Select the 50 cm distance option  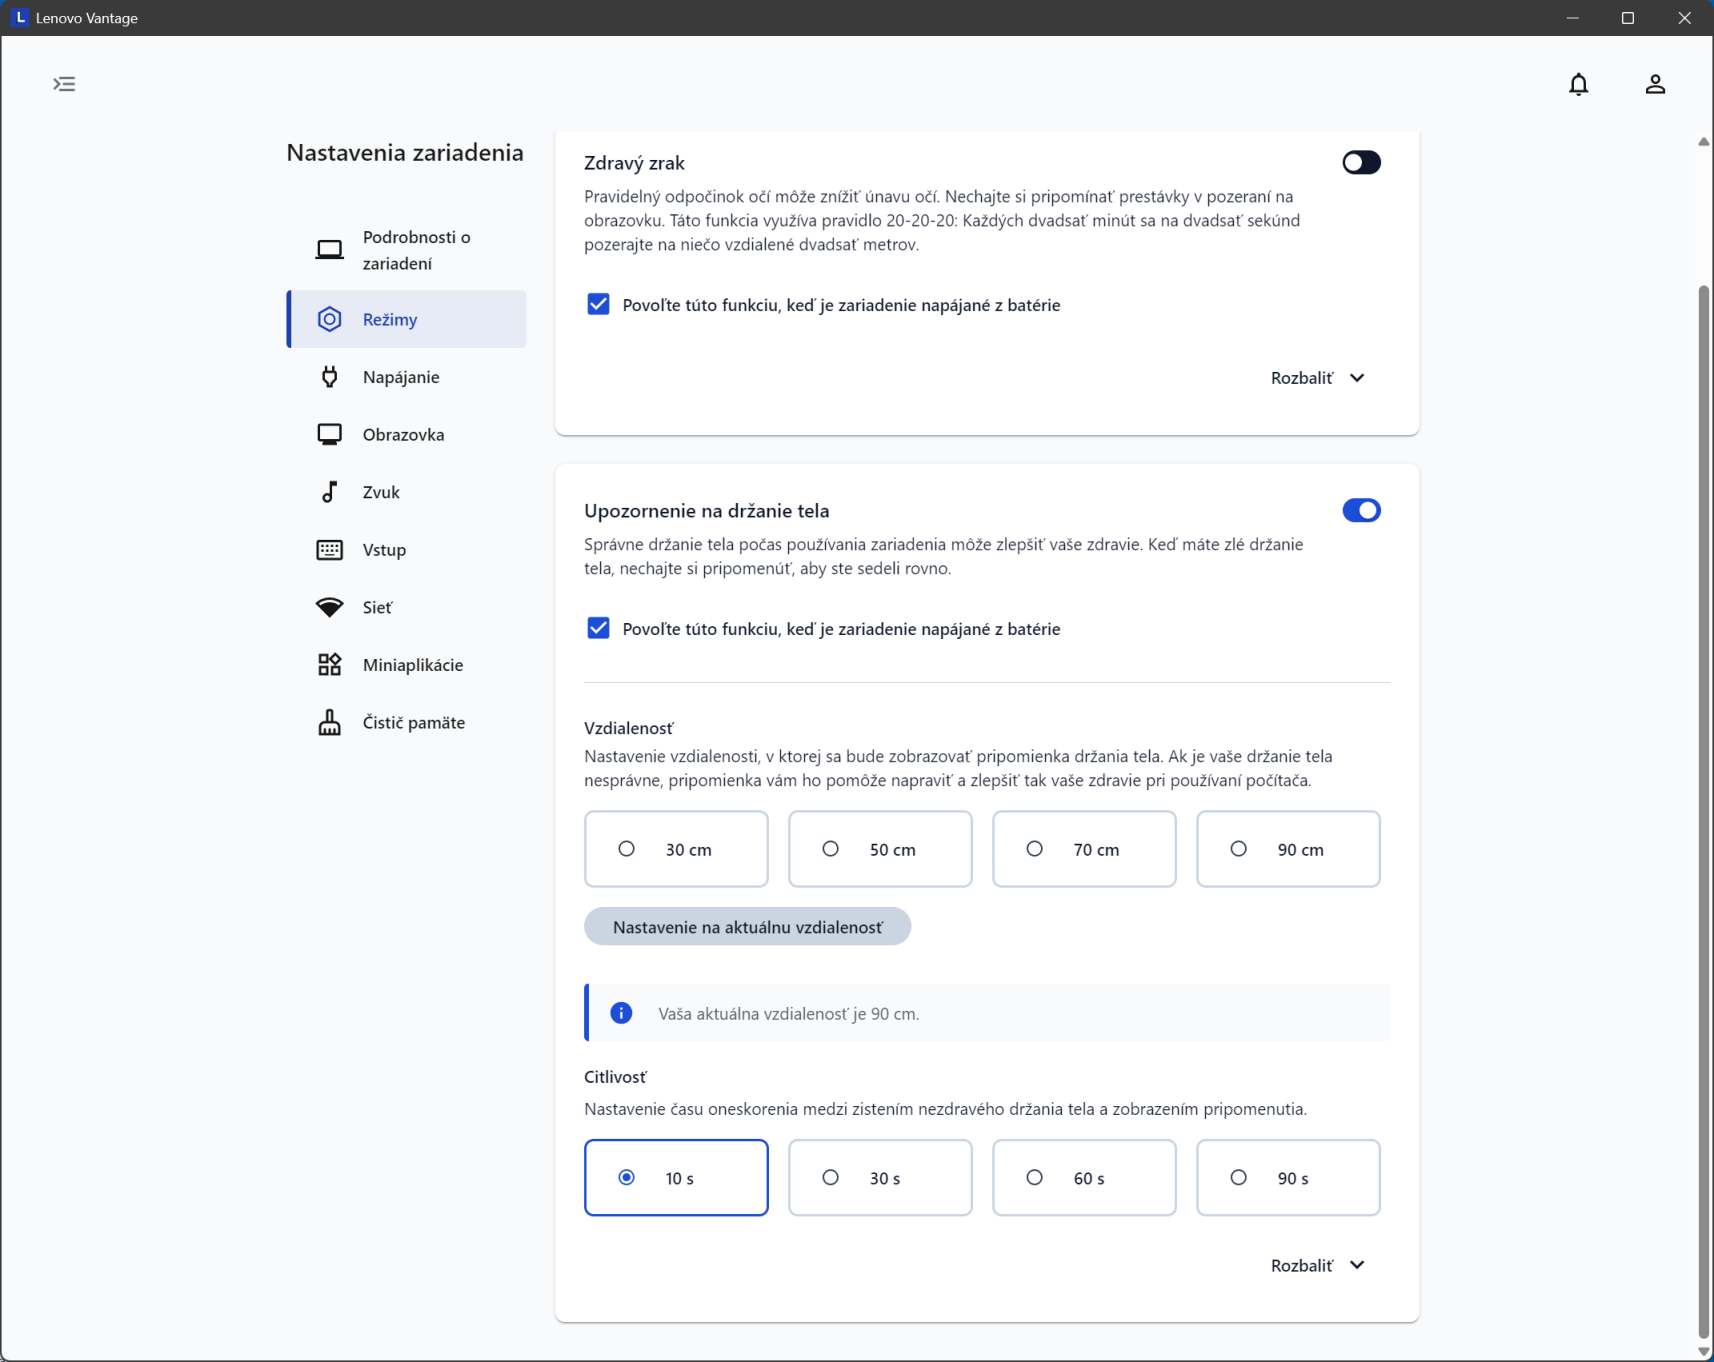pyautogui.click(x=879, y=849)
